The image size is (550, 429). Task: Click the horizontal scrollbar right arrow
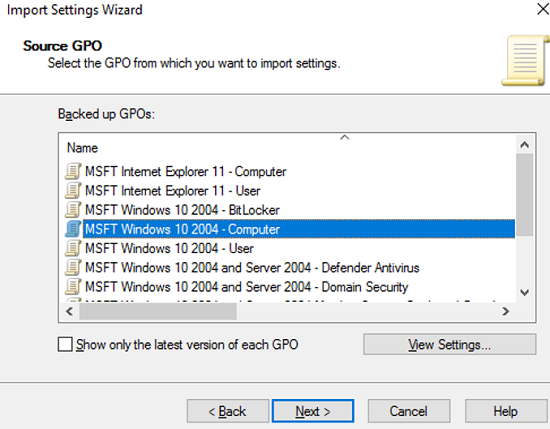(505, 311)
